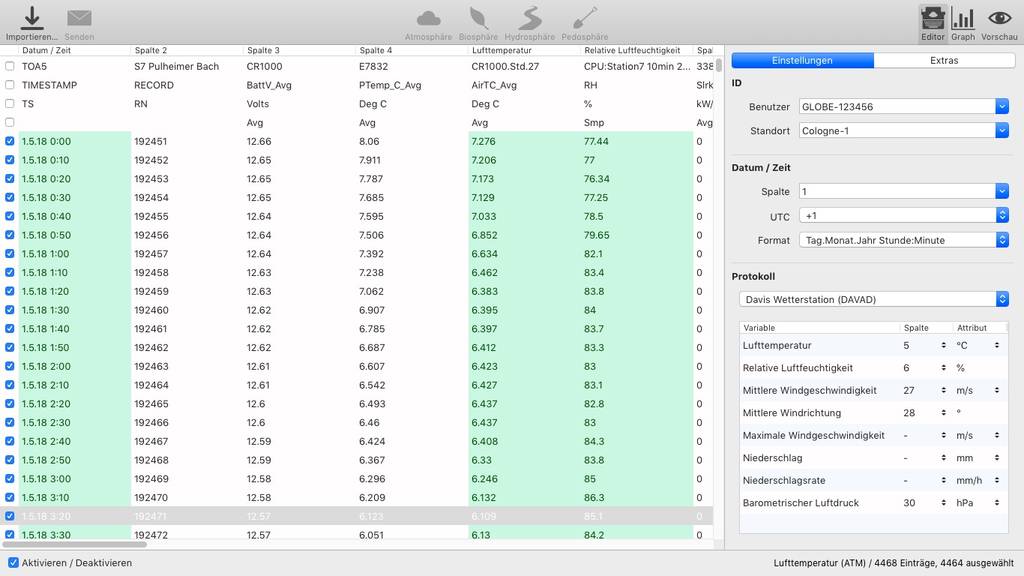The width and height of the screenshot is (1024, 576).
Task: Select the Hydrosphäre river icon
Action: (530, 18)
